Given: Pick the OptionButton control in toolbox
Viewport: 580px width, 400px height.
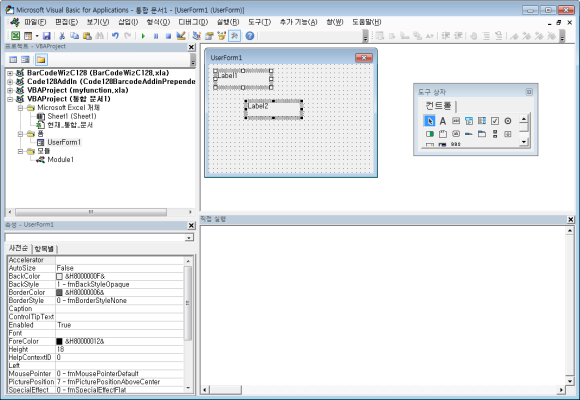Looking at the screenshot, I should click(x=508, y=121).
